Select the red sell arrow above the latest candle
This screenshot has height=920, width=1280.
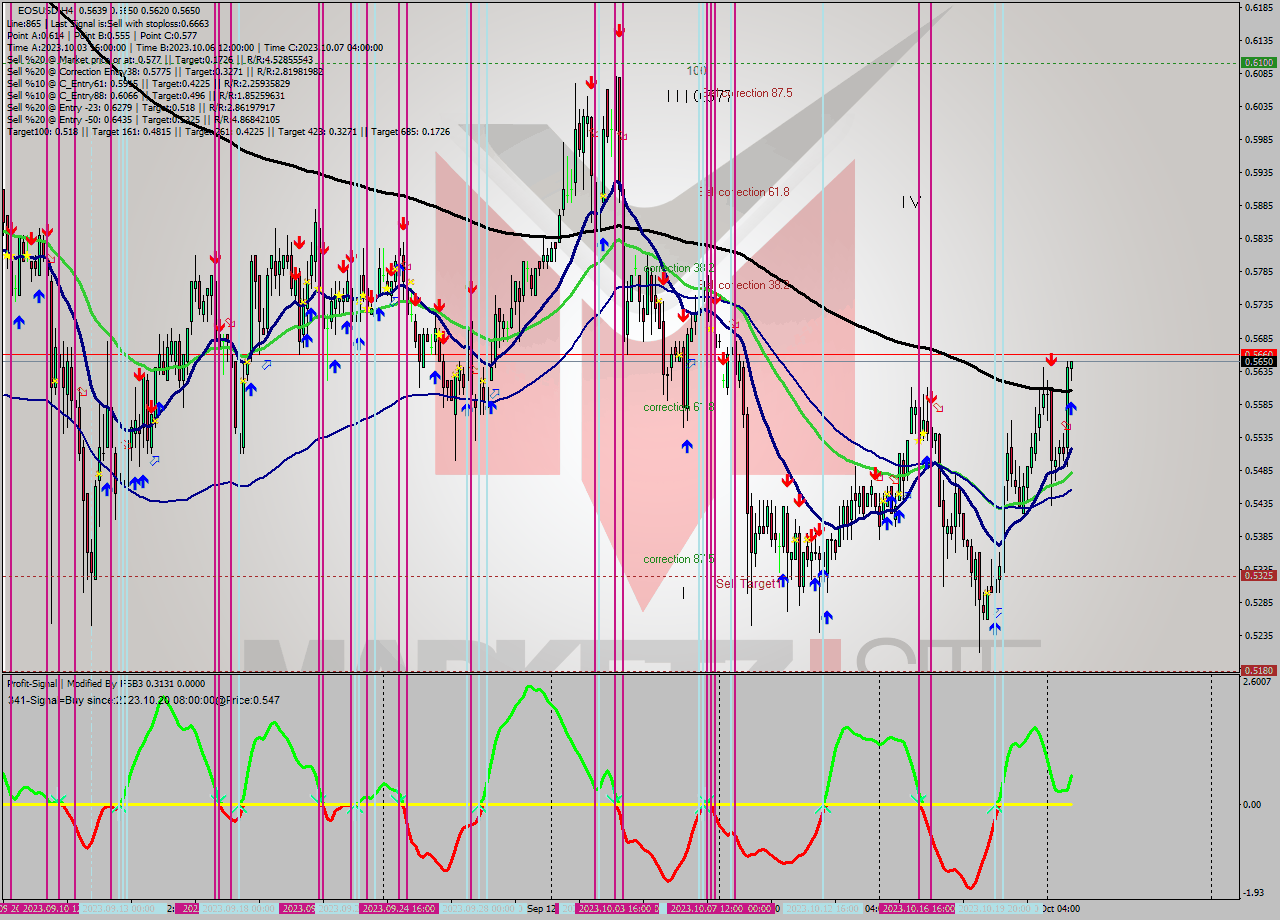pos(1052,357)
